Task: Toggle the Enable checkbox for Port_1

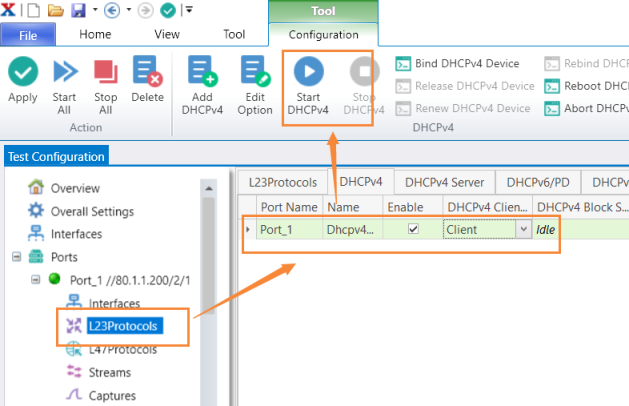Action: 413,229
